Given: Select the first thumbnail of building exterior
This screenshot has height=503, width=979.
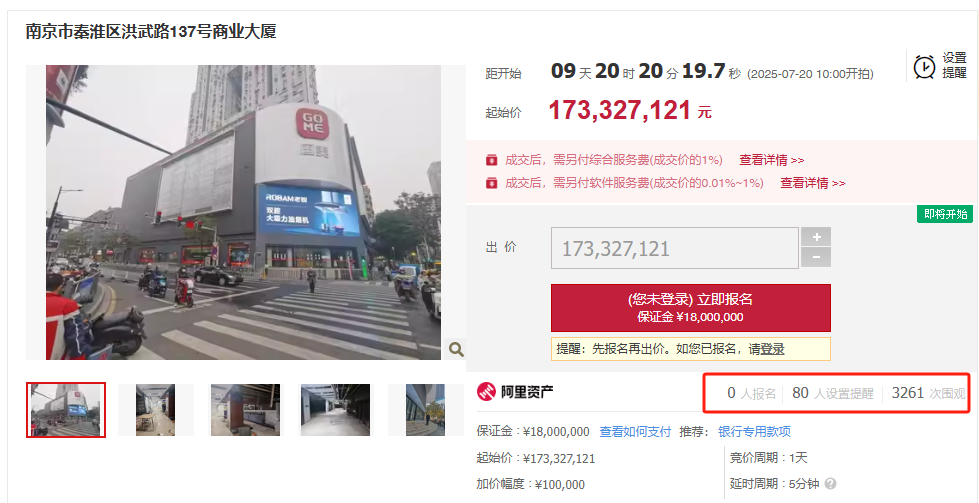Looking at the screenshot, I should tap(66, 409).
